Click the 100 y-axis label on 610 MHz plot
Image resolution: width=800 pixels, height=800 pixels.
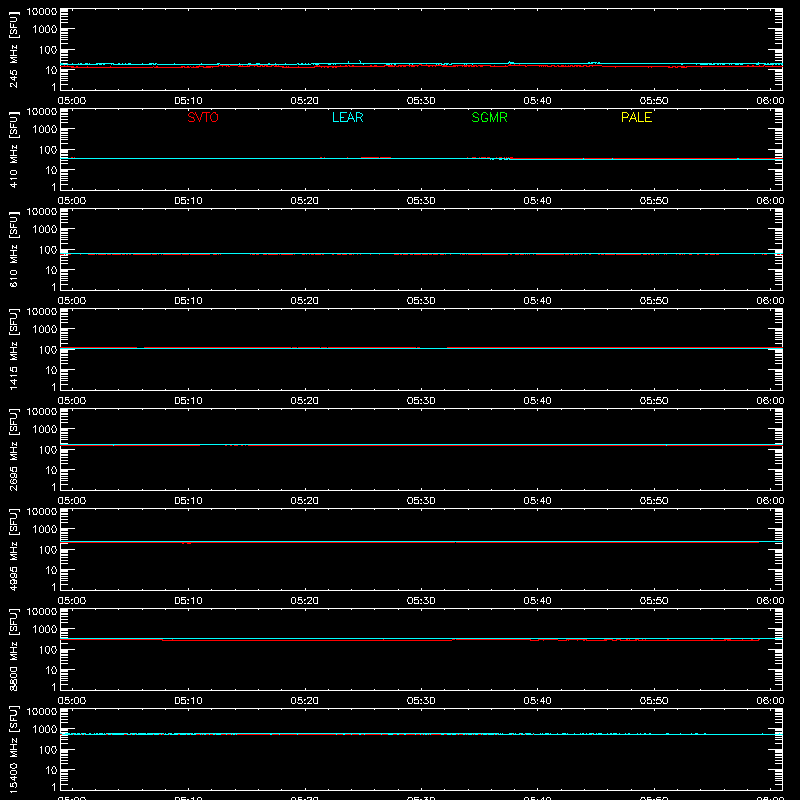coord(48,250)
